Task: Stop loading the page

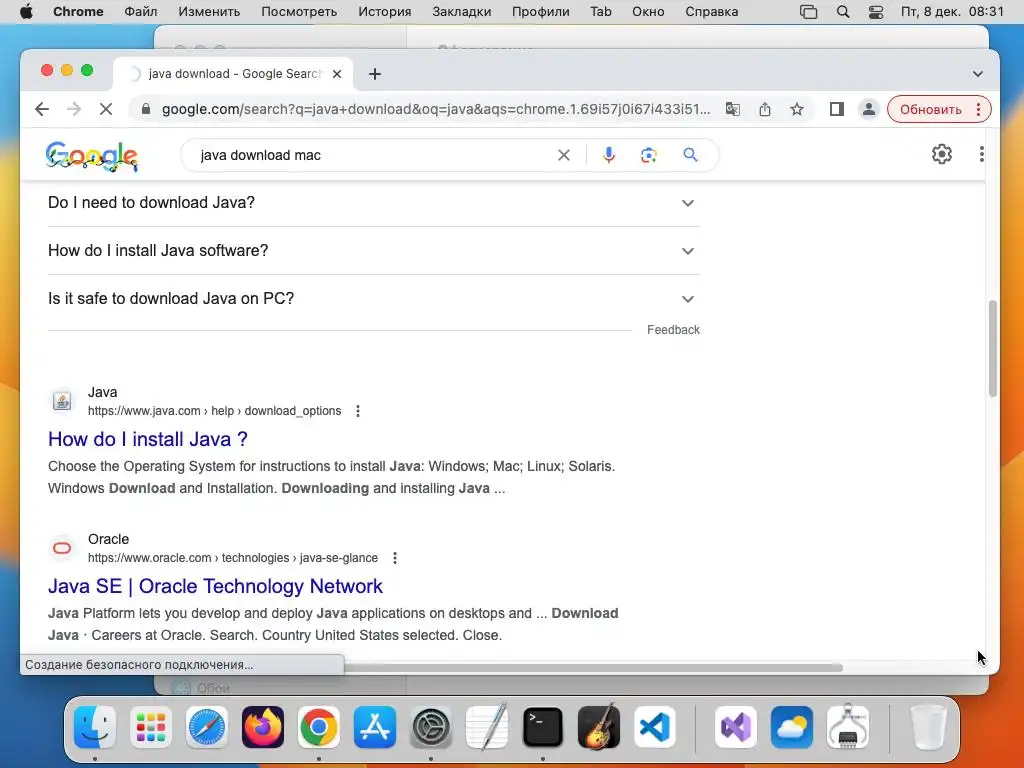Action: (106, 109)
